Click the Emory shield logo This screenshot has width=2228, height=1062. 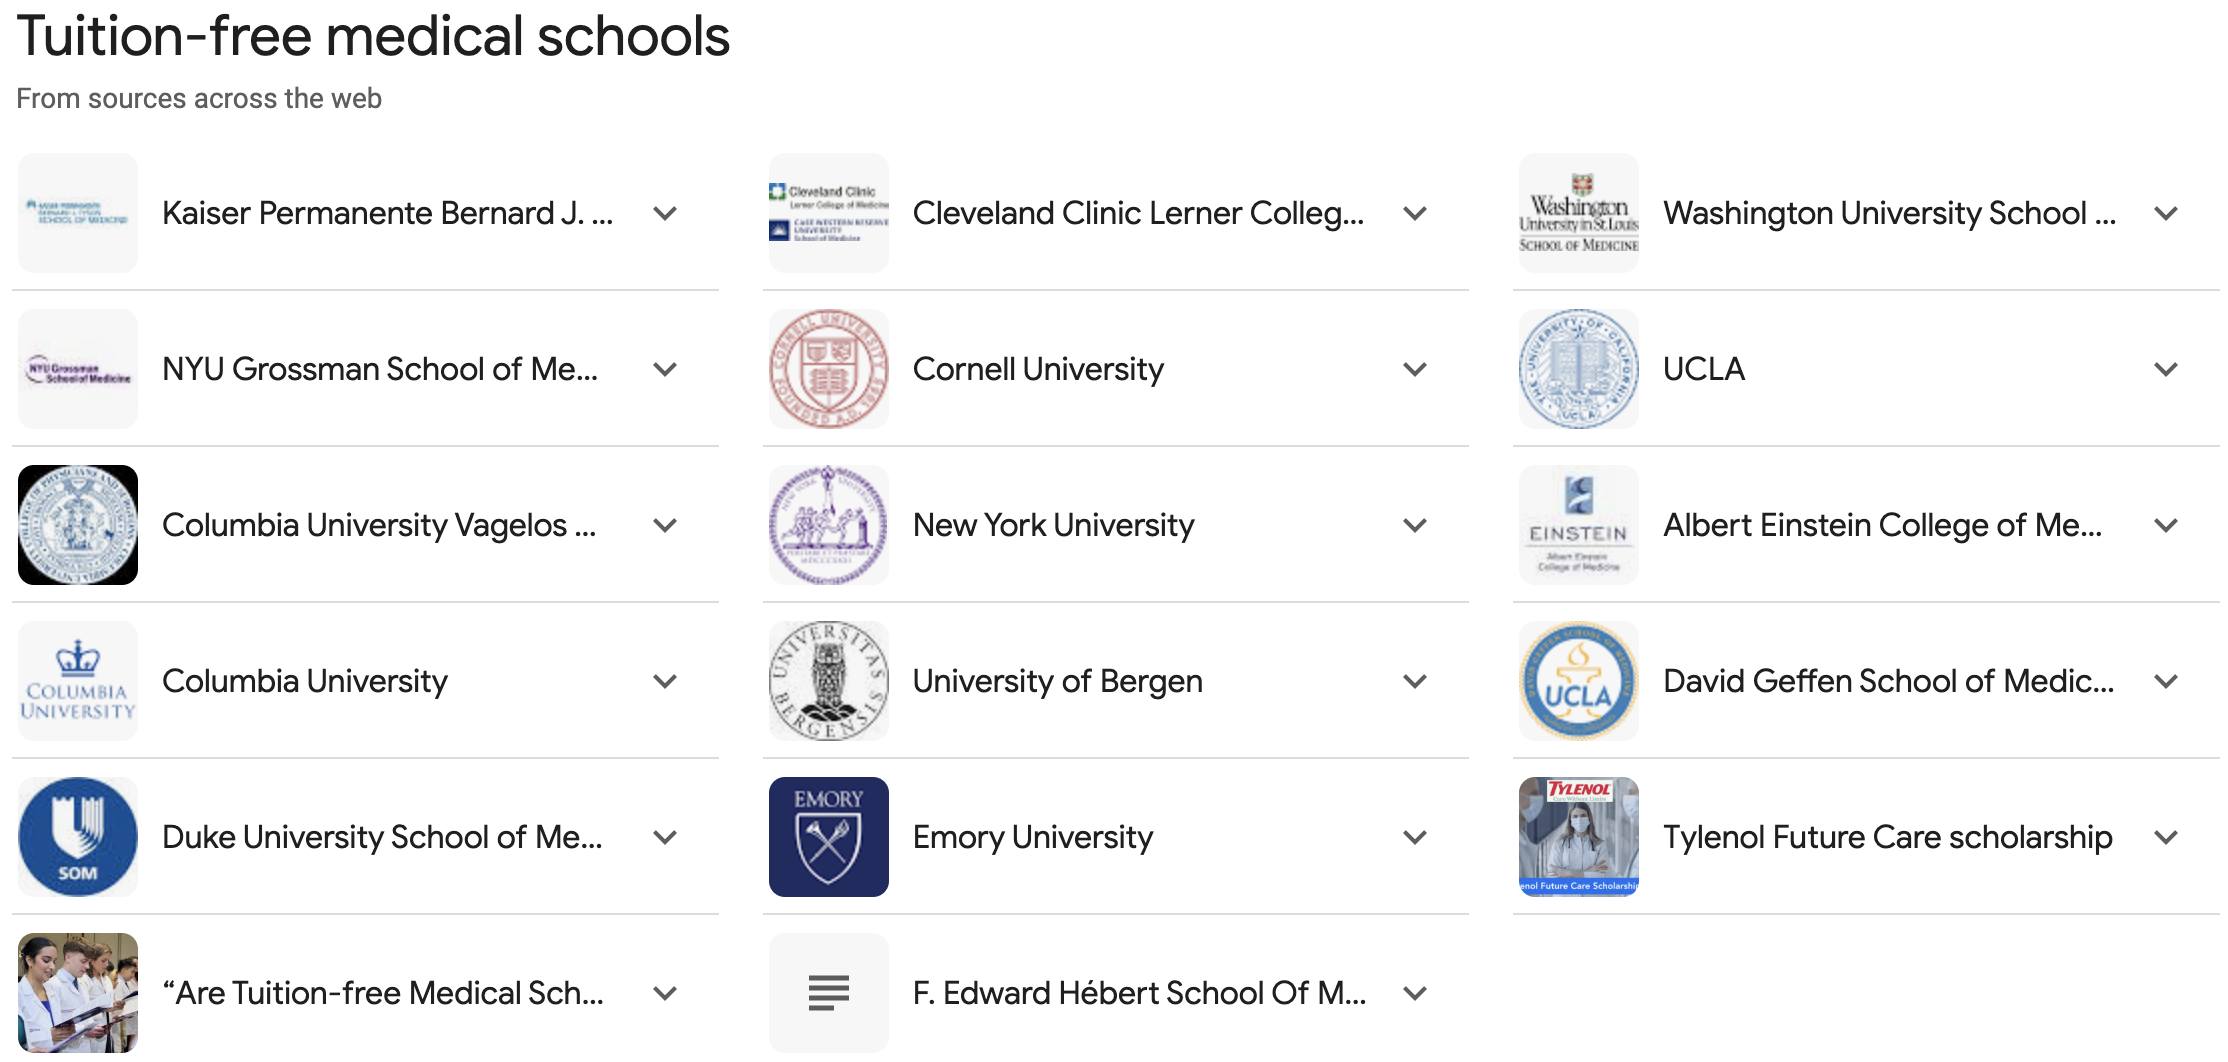pyautogui.click(x=828, y=837)
